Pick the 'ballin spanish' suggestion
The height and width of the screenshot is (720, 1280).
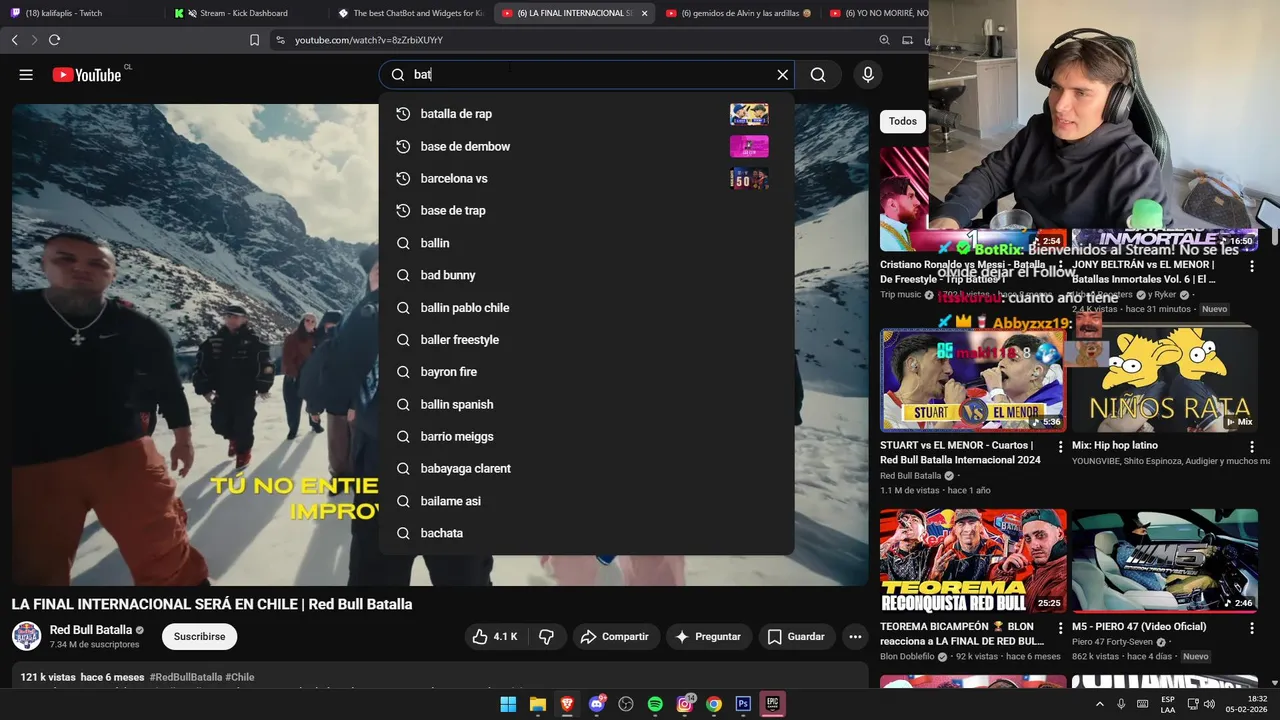(586, 404)
